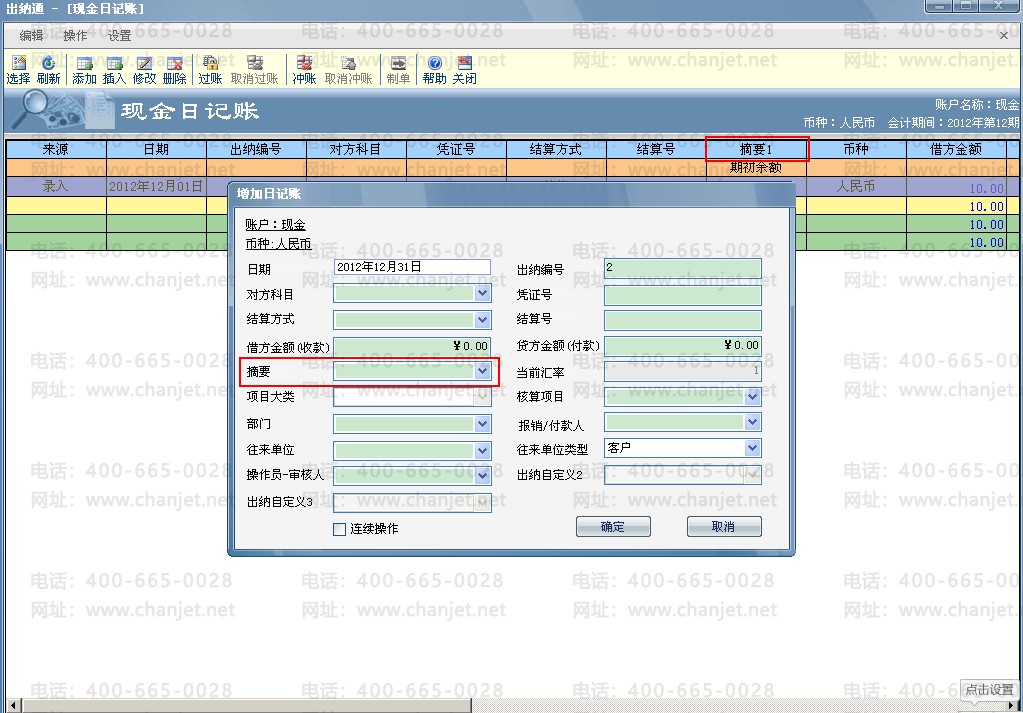Image resolution: width=1023 pixels, height=713 pixels.
Task: Open the 操作 menu
Action: click(75, 35)
